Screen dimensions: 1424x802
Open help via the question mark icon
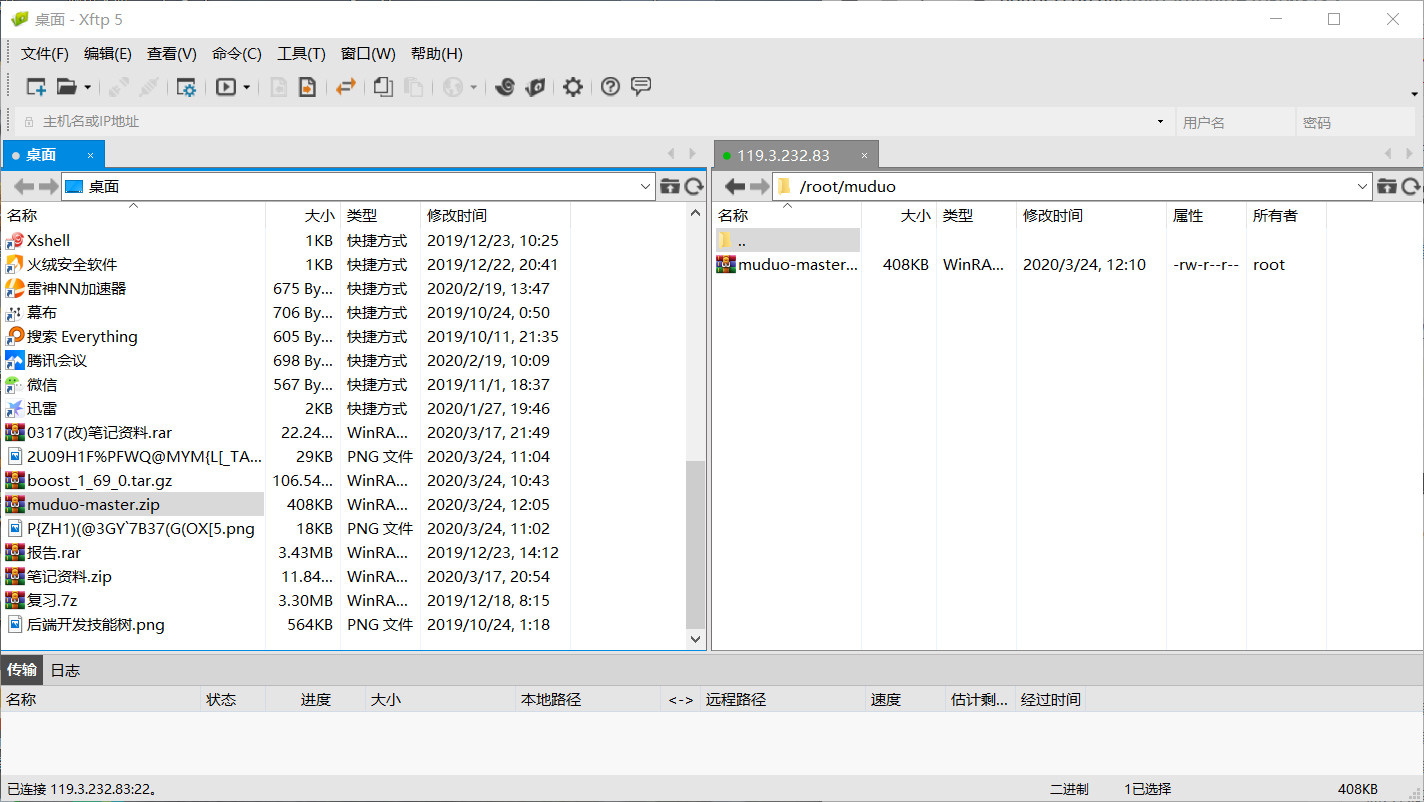[x=610, y=87]
